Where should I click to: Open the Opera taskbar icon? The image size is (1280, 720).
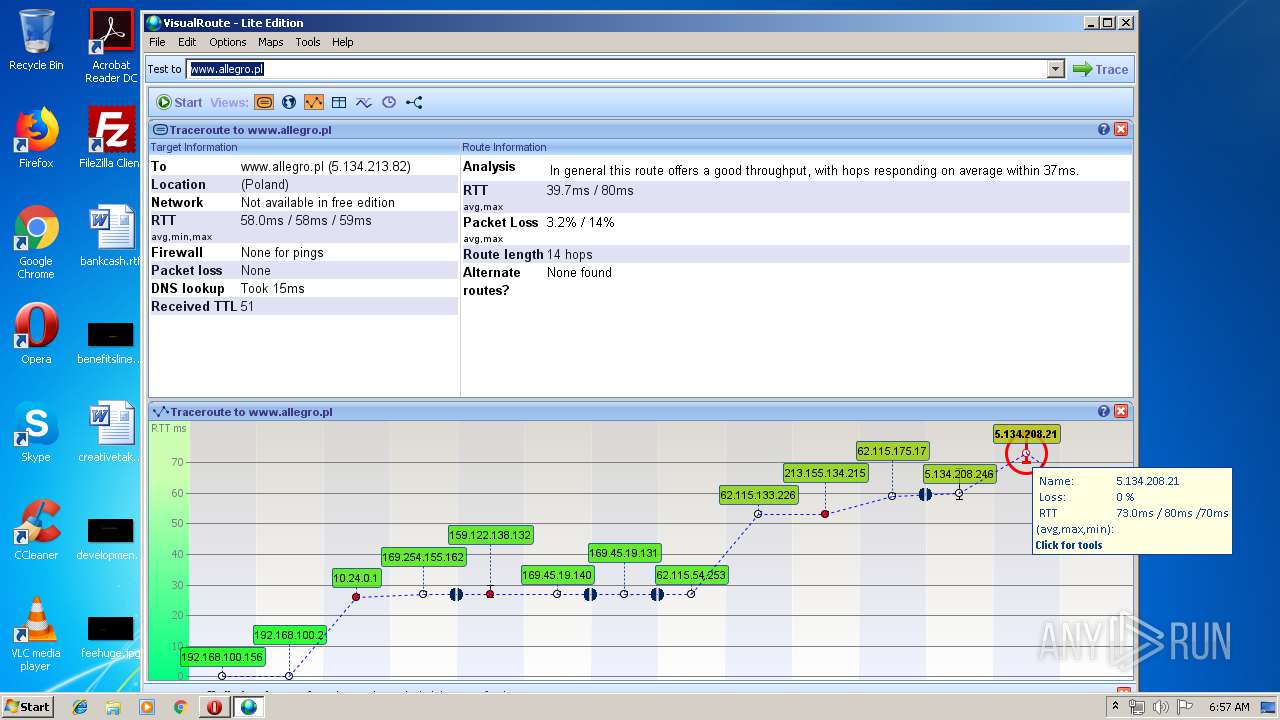tap(214, 707)
